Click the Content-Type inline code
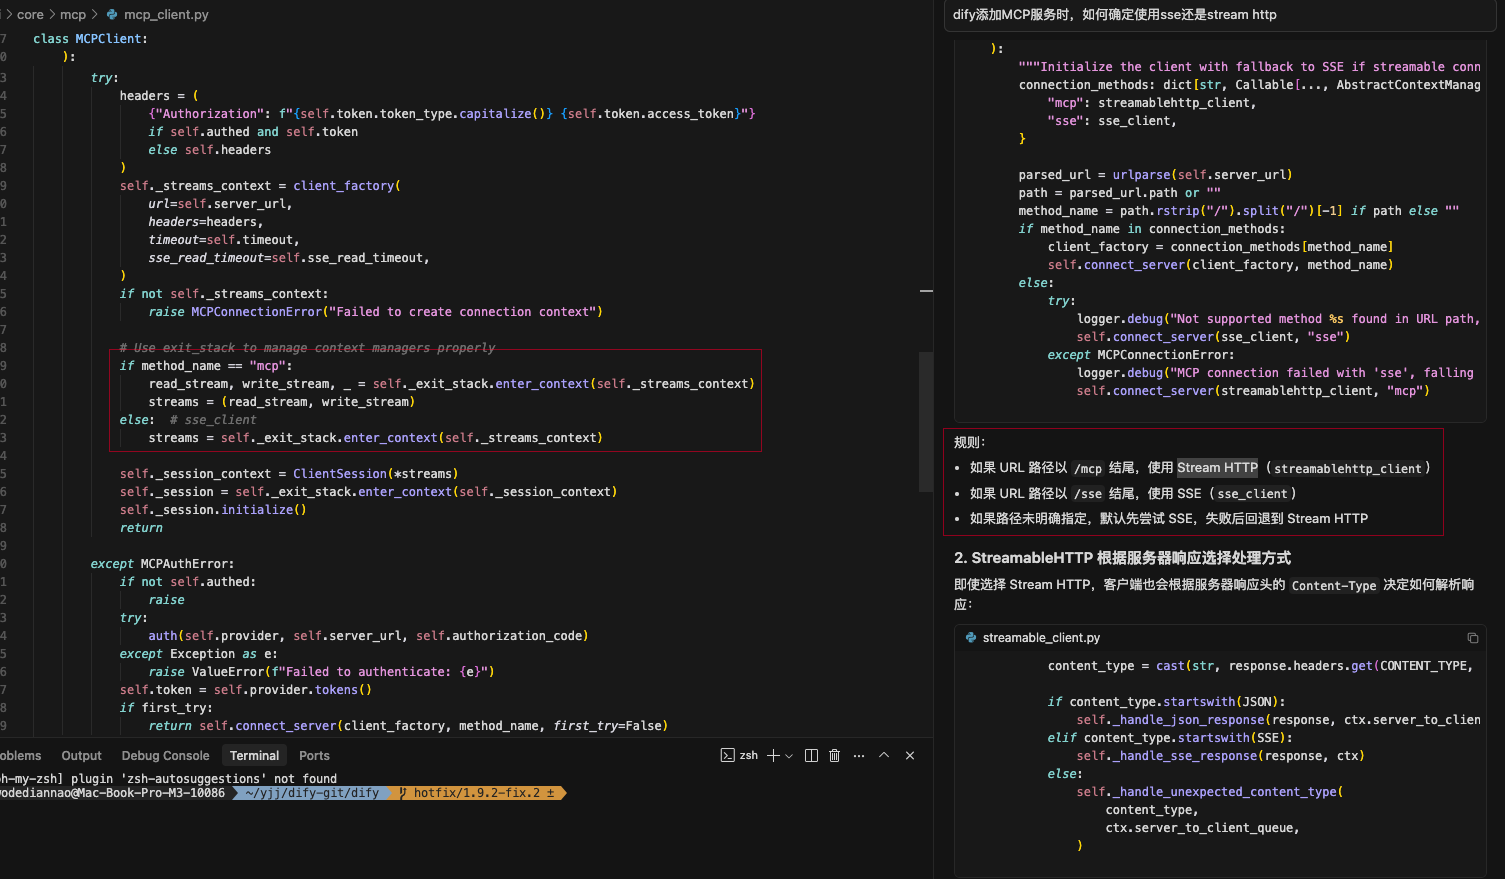Screen dimensions: 1505x879 point(1334,586)
